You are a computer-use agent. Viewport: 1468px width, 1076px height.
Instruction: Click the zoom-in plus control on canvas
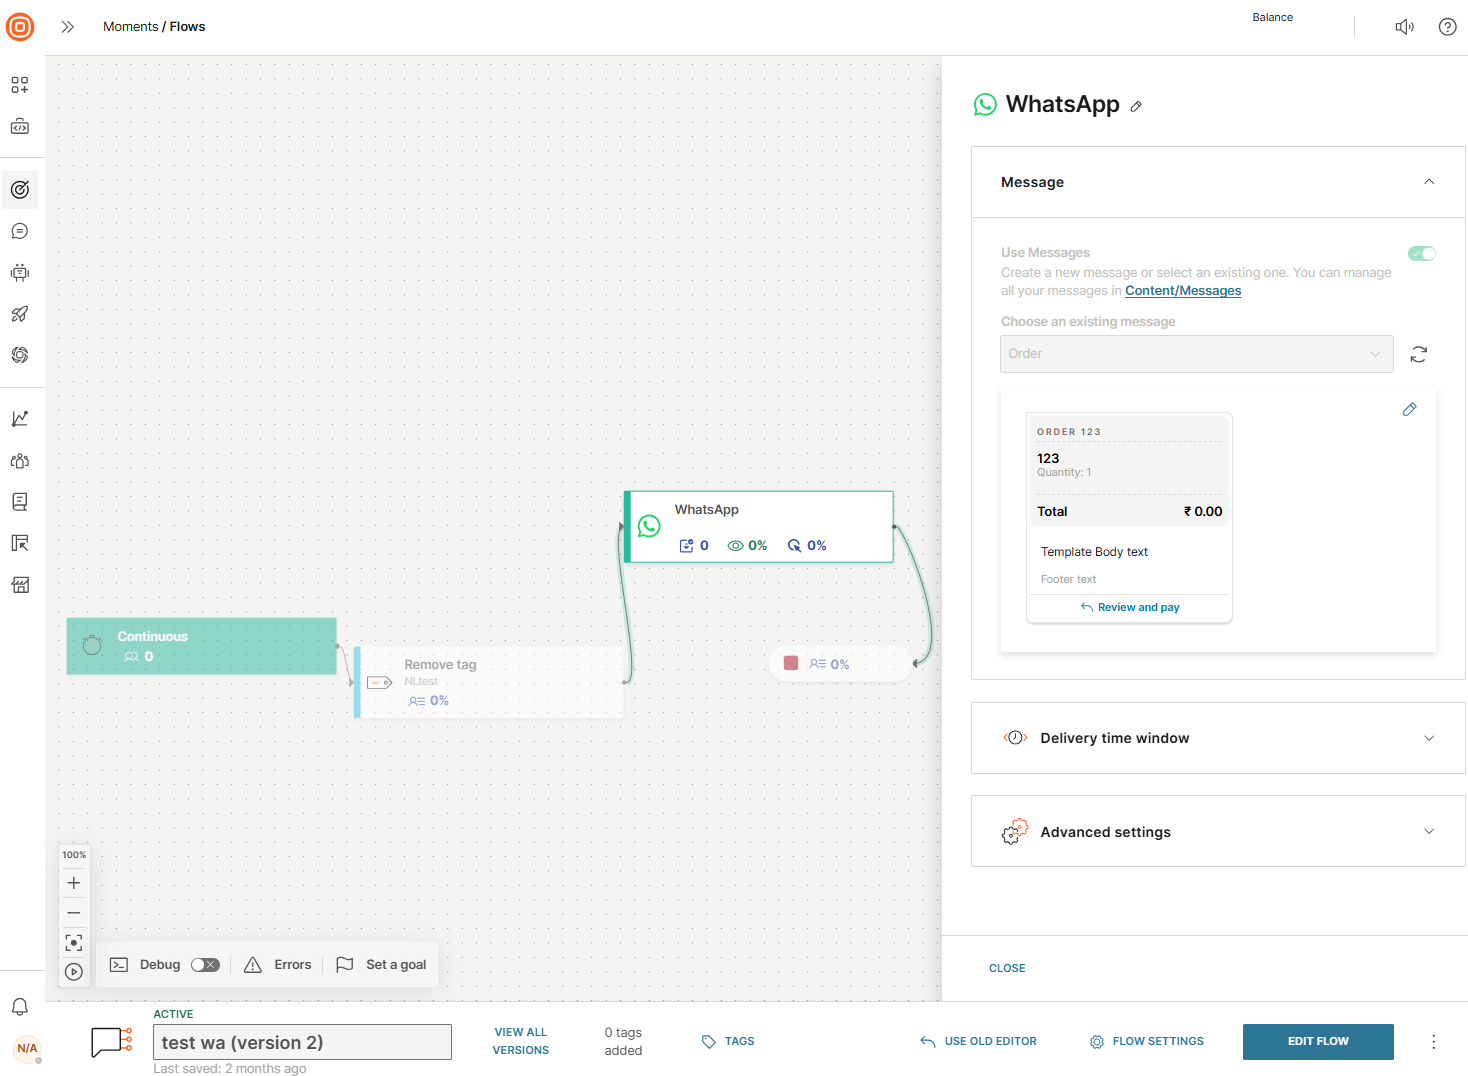tap(73, 883)
